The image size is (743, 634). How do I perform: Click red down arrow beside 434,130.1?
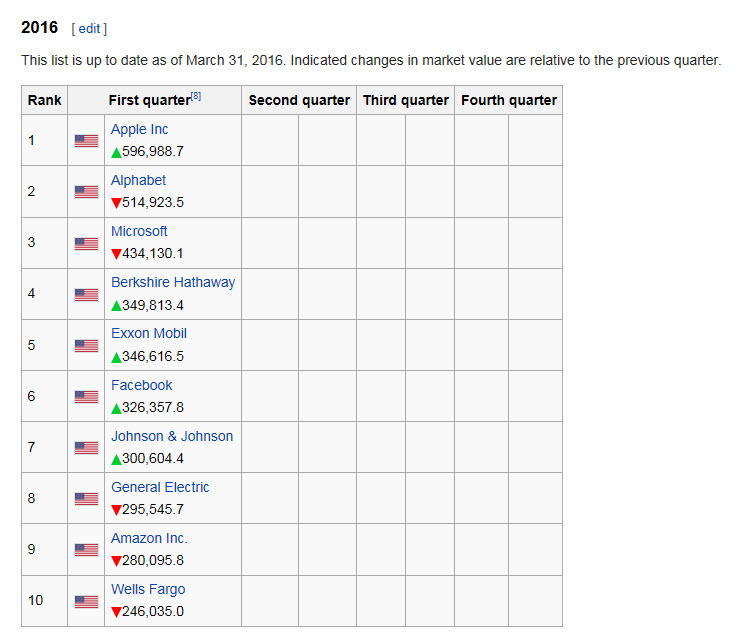pos(116,254)
